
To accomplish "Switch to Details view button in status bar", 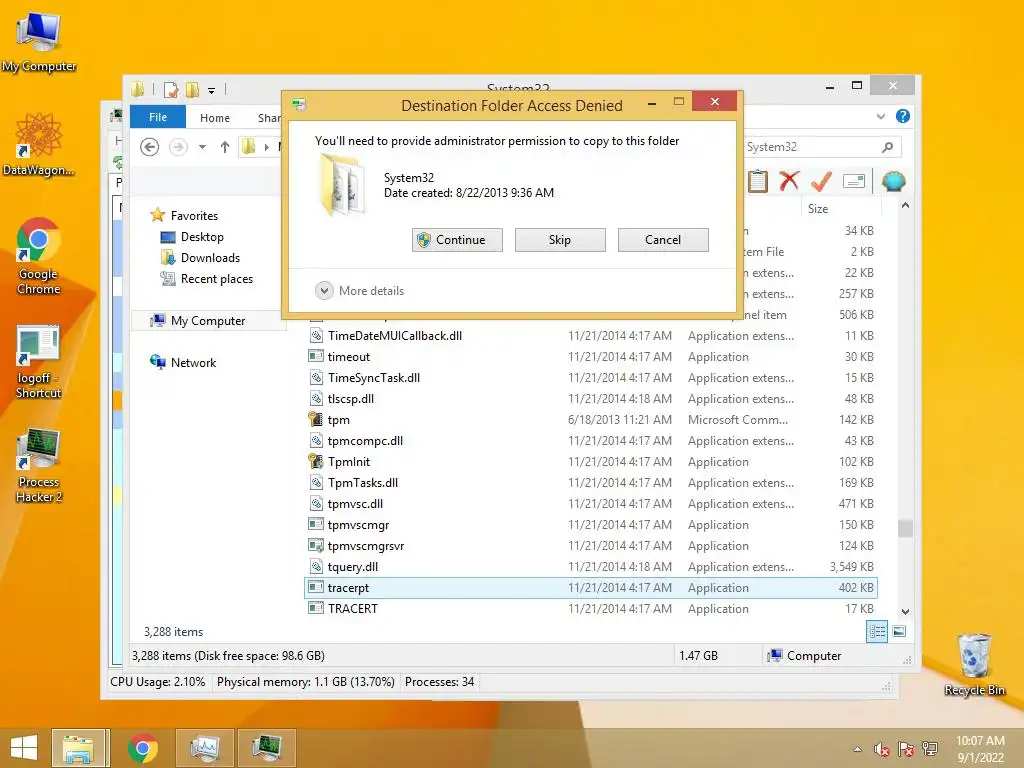I will 876,632.
